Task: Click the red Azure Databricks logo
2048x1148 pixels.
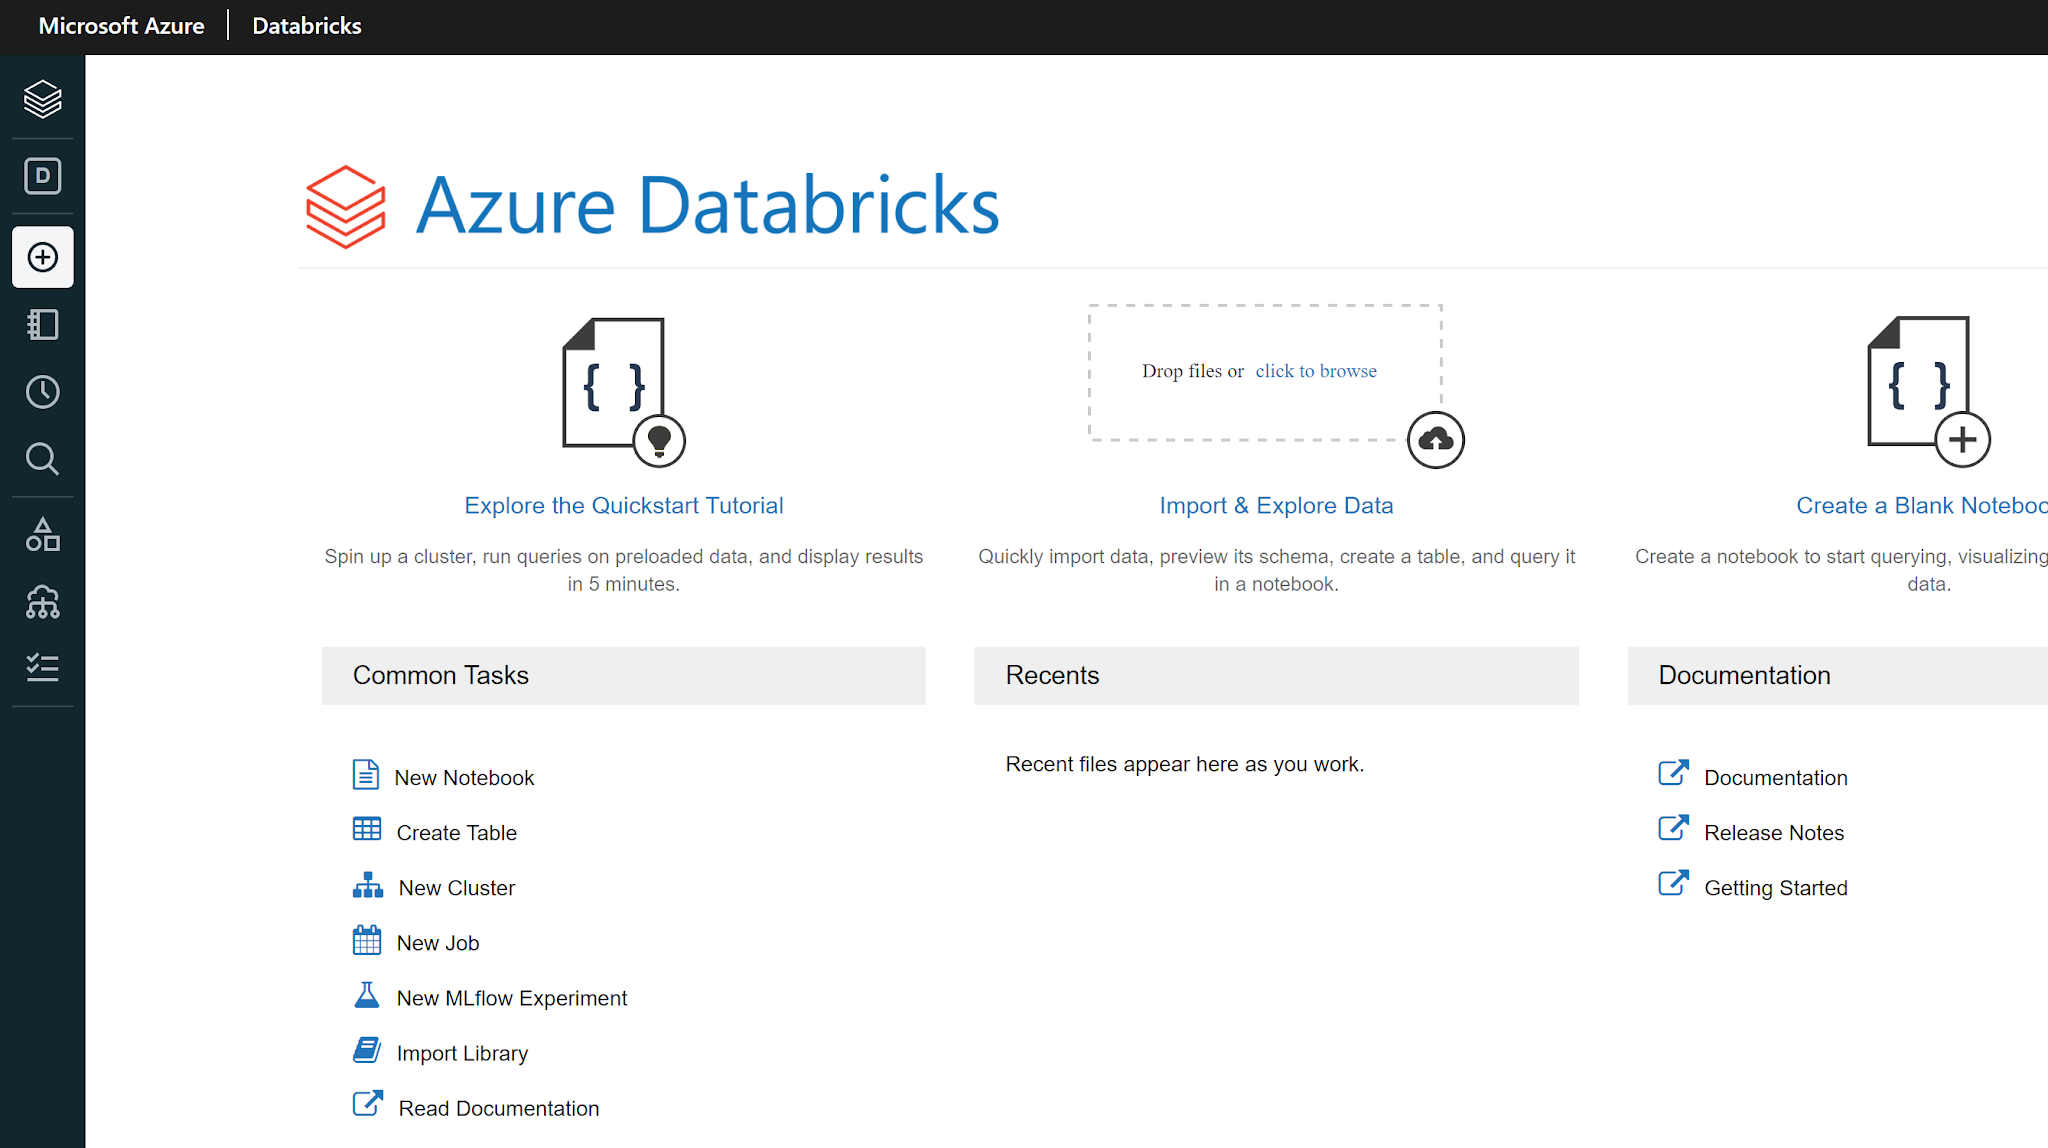Action: tap(345, 207)
